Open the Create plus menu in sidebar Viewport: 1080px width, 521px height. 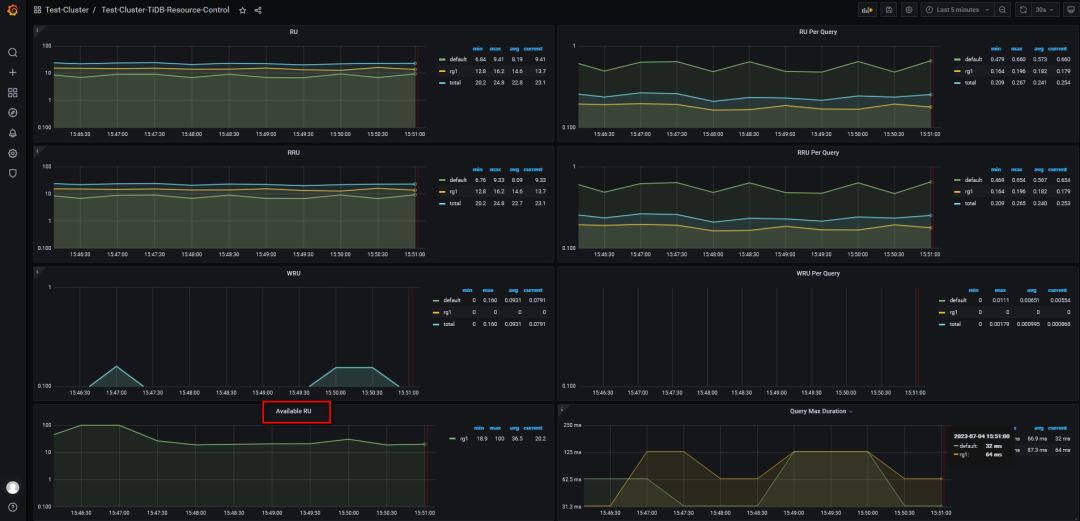tap(12, 72)
